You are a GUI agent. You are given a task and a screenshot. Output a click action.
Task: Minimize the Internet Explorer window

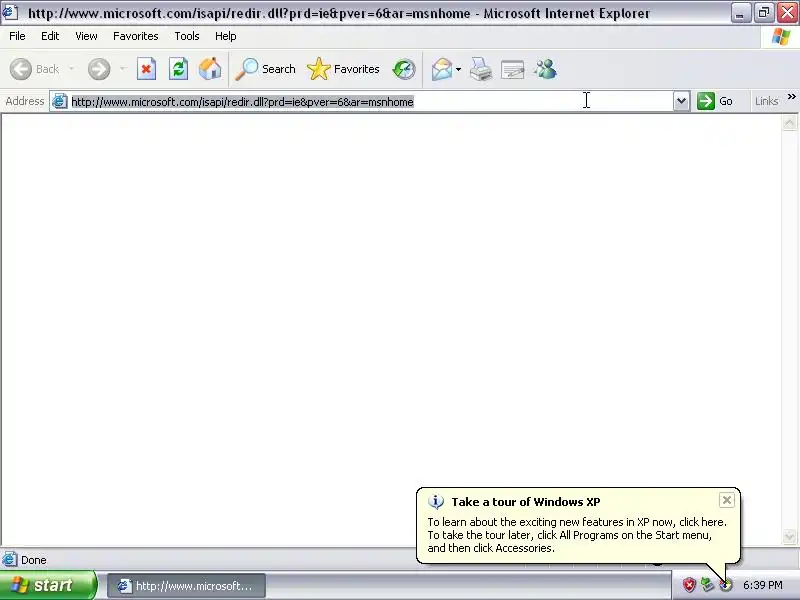[x=740, y=13]
